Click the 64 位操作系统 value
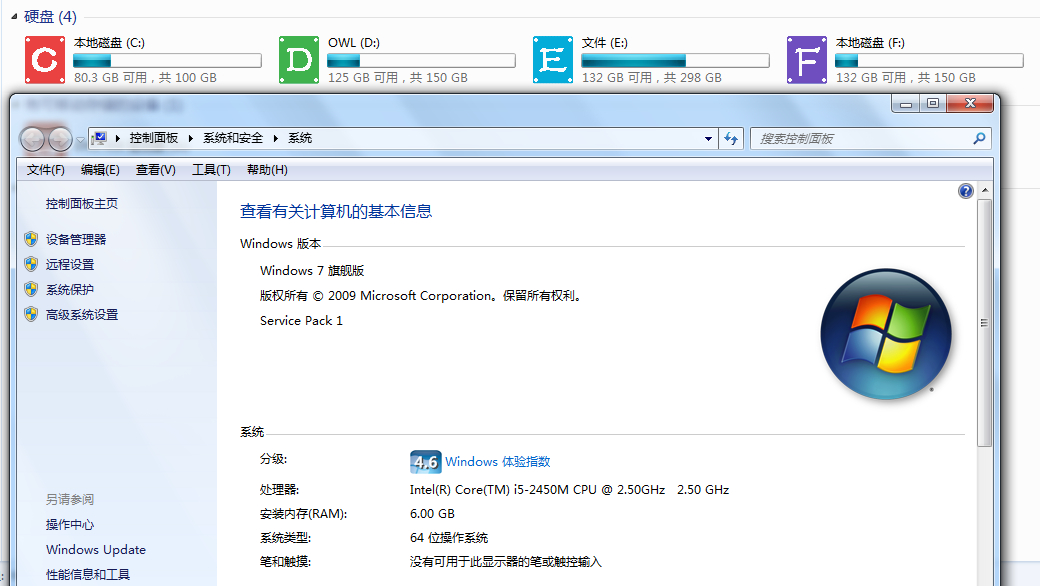The height and width of the screenshot is (586, 1040). tap(449, 538)
